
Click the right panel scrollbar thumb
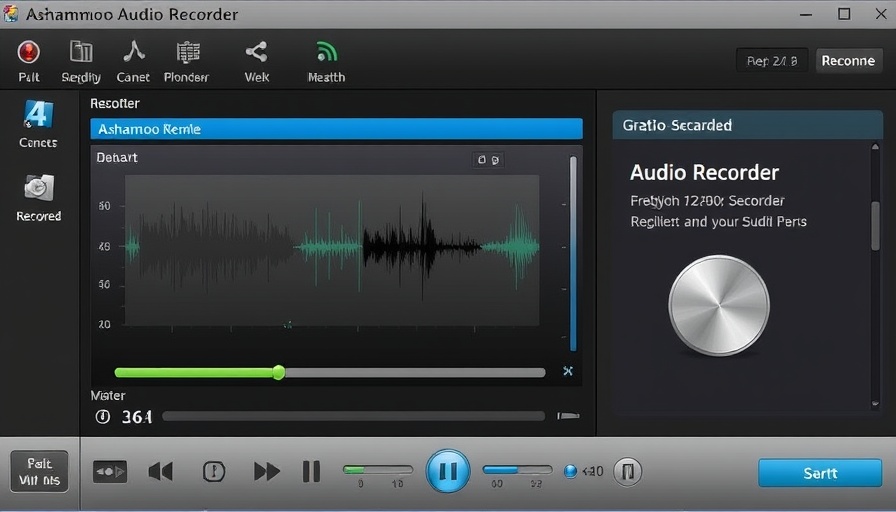click(875, 226)
